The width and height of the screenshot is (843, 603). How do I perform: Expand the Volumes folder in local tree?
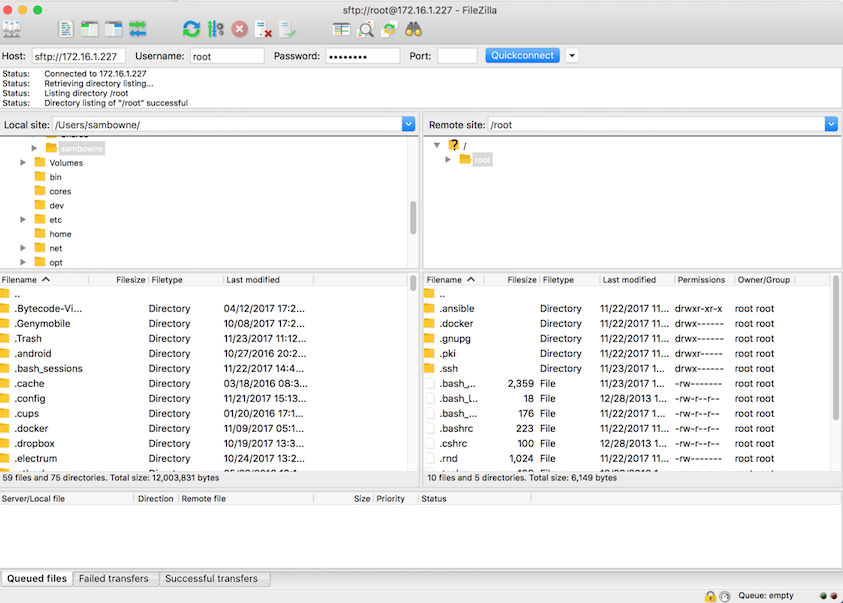23,162
